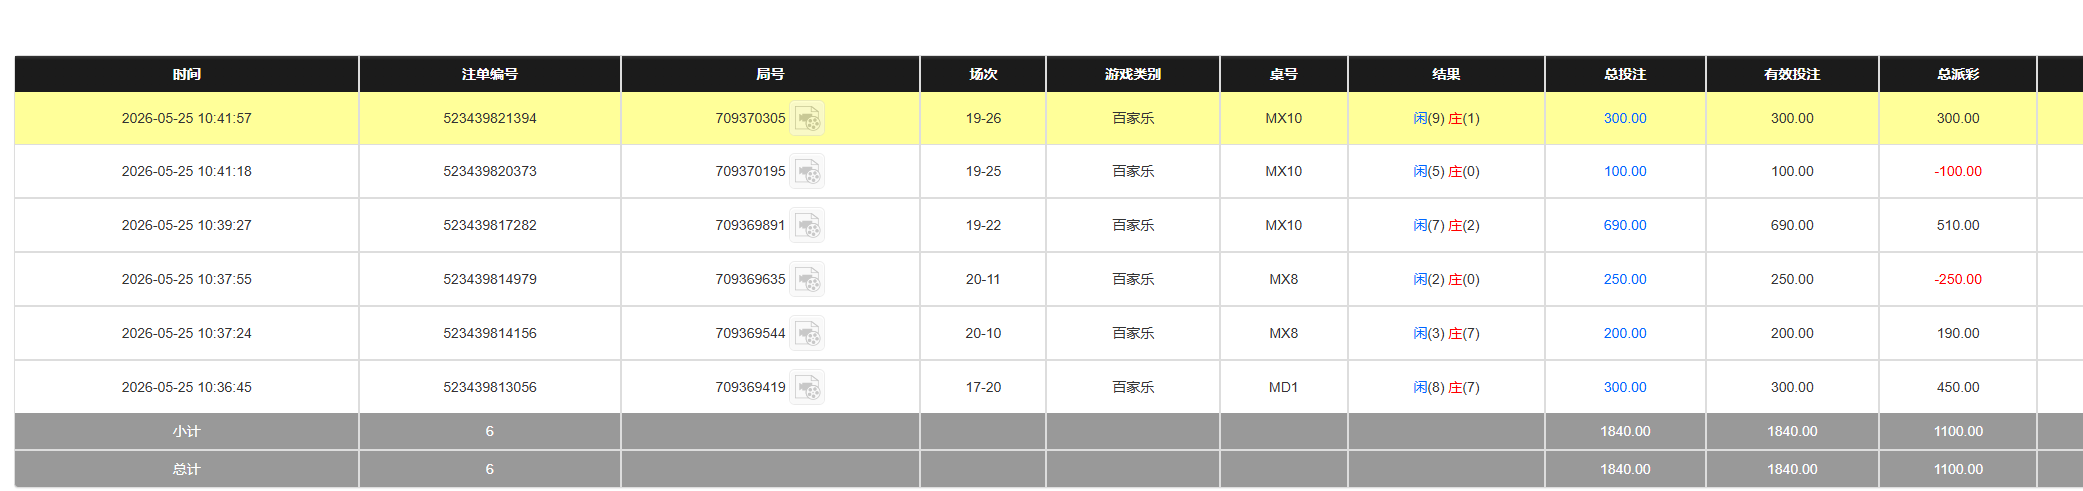Open the 200.00 total bet link
The width and height of the screenshot is (2083, 491).
coord(1625,333)
